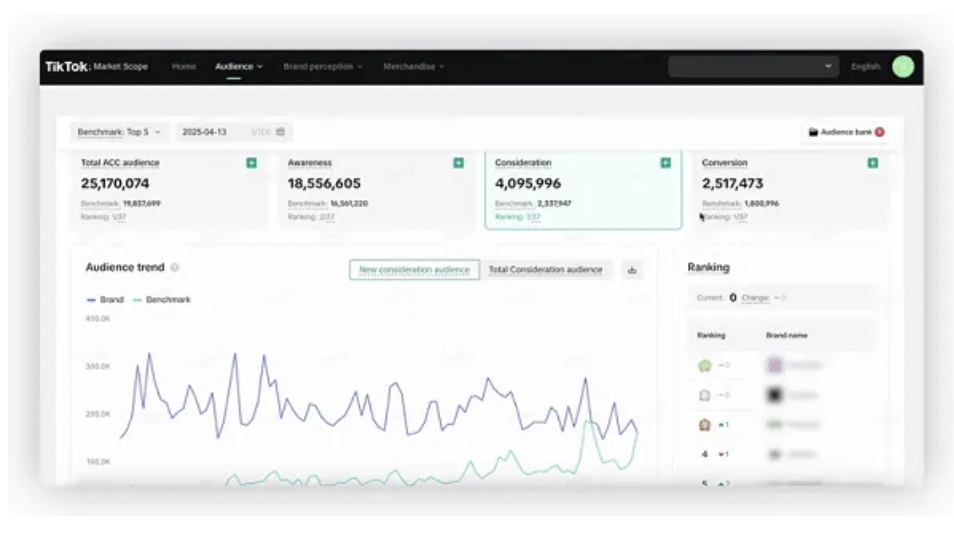
Task: Click the green plus icon on Awareness card
Action: coord(458,163)
